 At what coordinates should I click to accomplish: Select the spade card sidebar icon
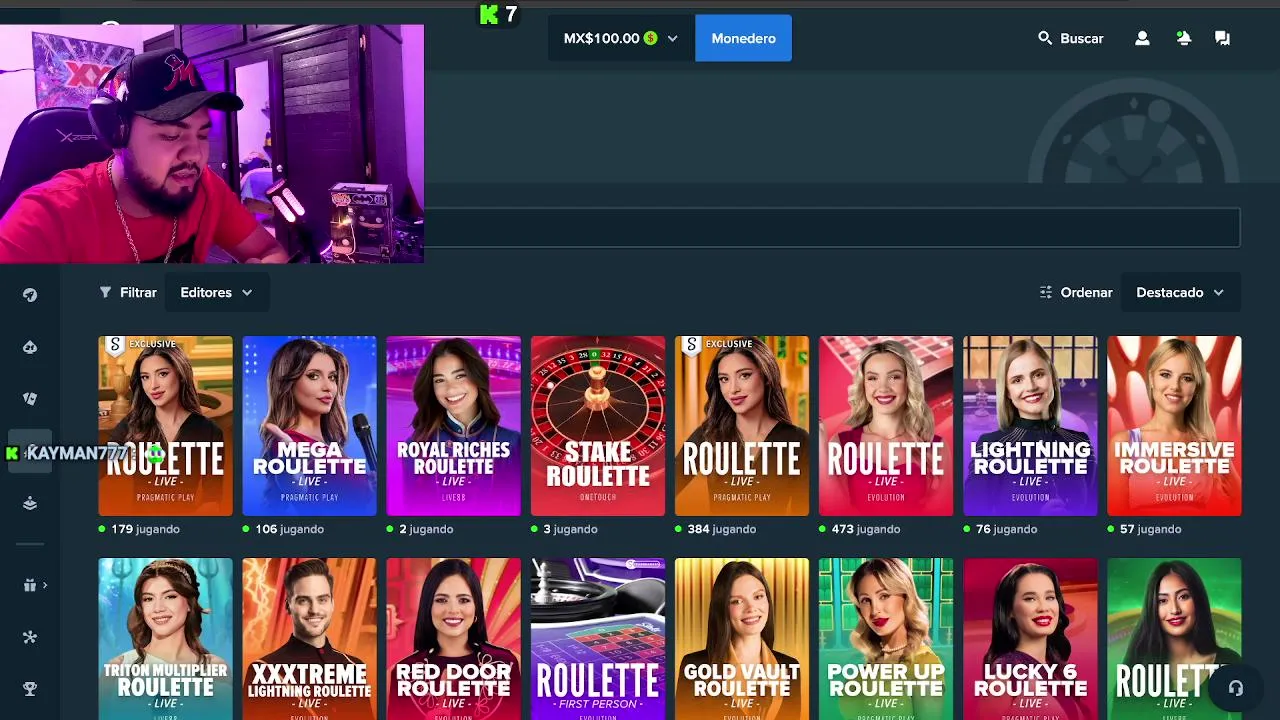point(30,347)
